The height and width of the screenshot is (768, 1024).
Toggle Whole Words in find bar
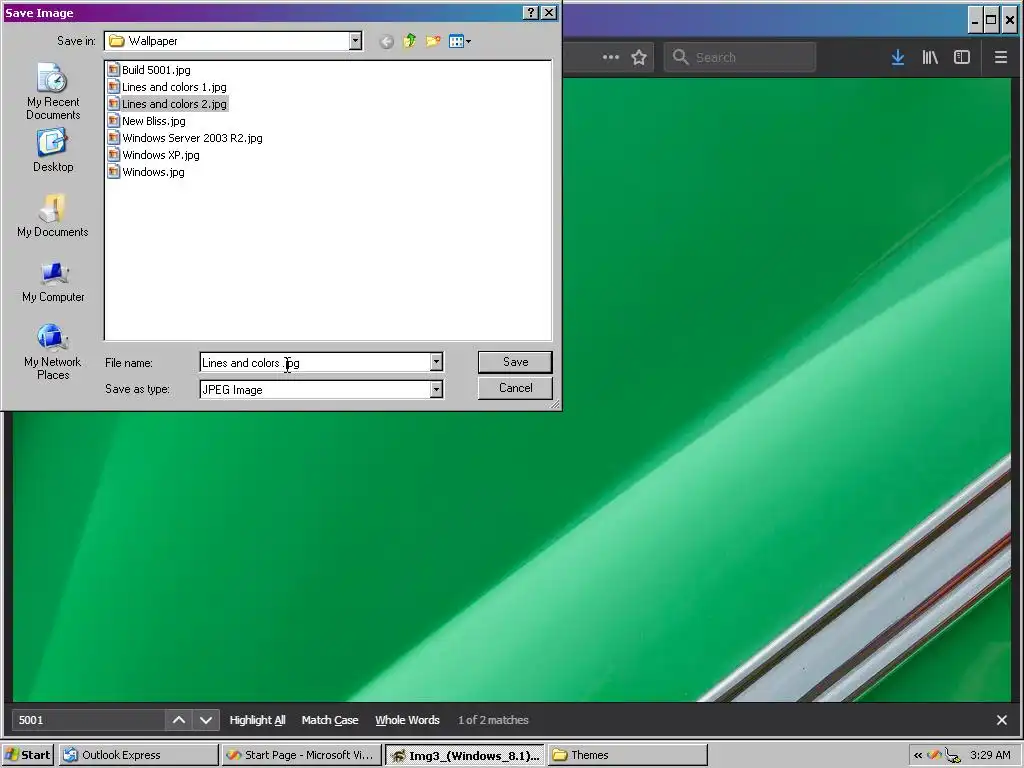tap(407, 720)
